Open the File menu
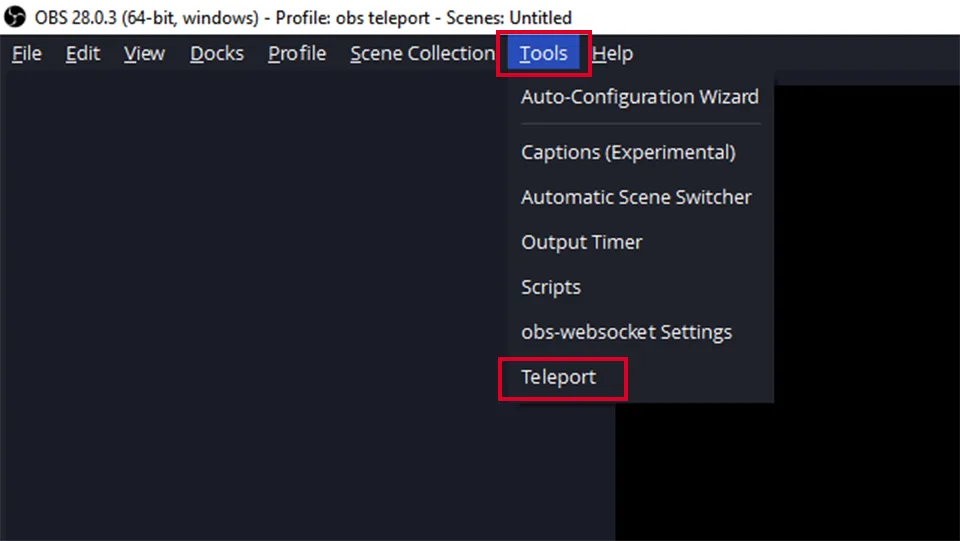This screenshot has height=541, width=960. [27, 54]
